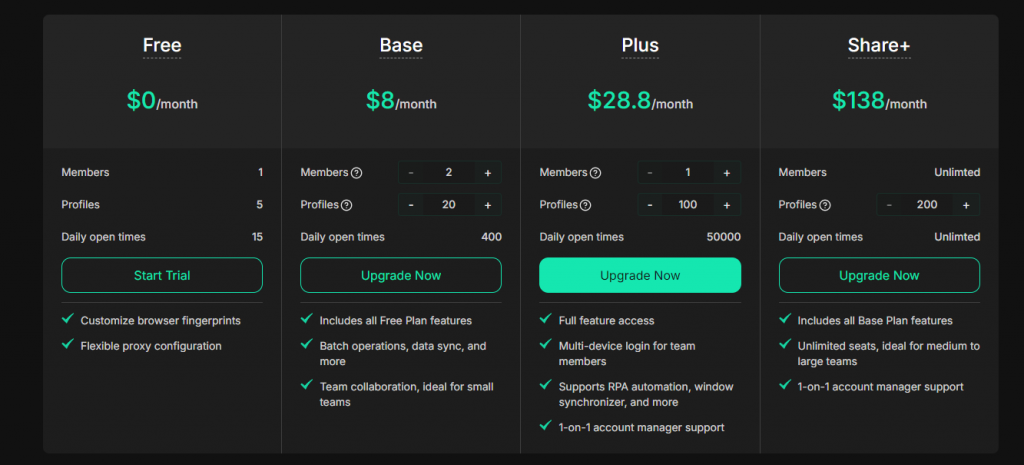This screenshot has height=465, width=1024.
Task: Click help icon next to Share+ plan Profiles
Action: tap(825, 206)
